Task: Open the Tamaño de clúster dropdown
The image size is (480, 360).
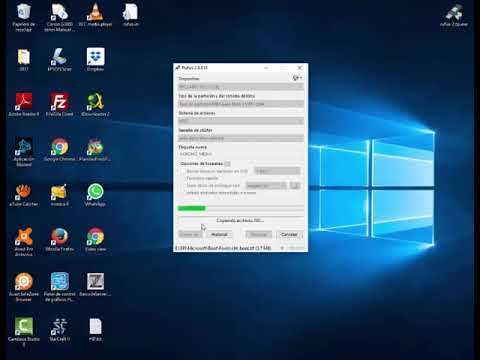Action: point(240,138)
